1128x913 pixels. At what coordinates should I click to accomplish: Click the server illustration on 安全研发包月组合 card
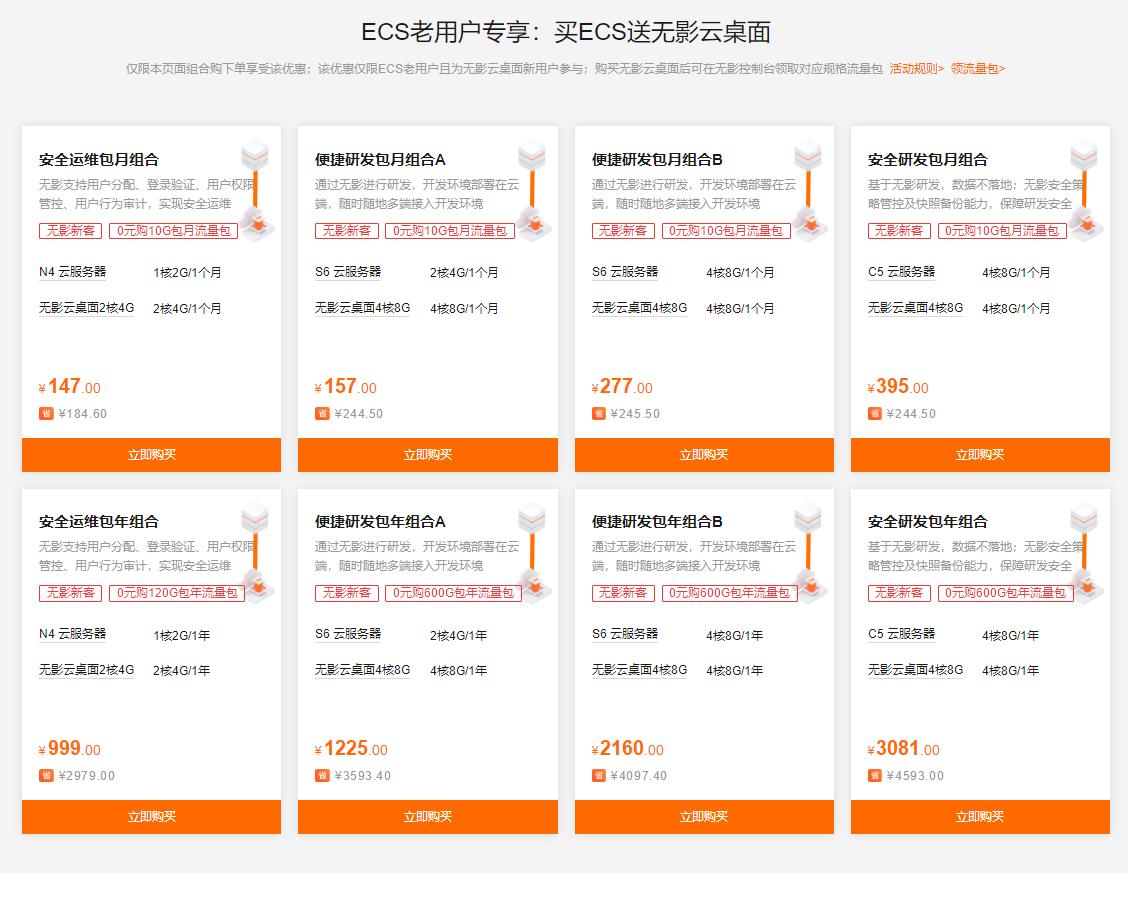[1085, 190]
